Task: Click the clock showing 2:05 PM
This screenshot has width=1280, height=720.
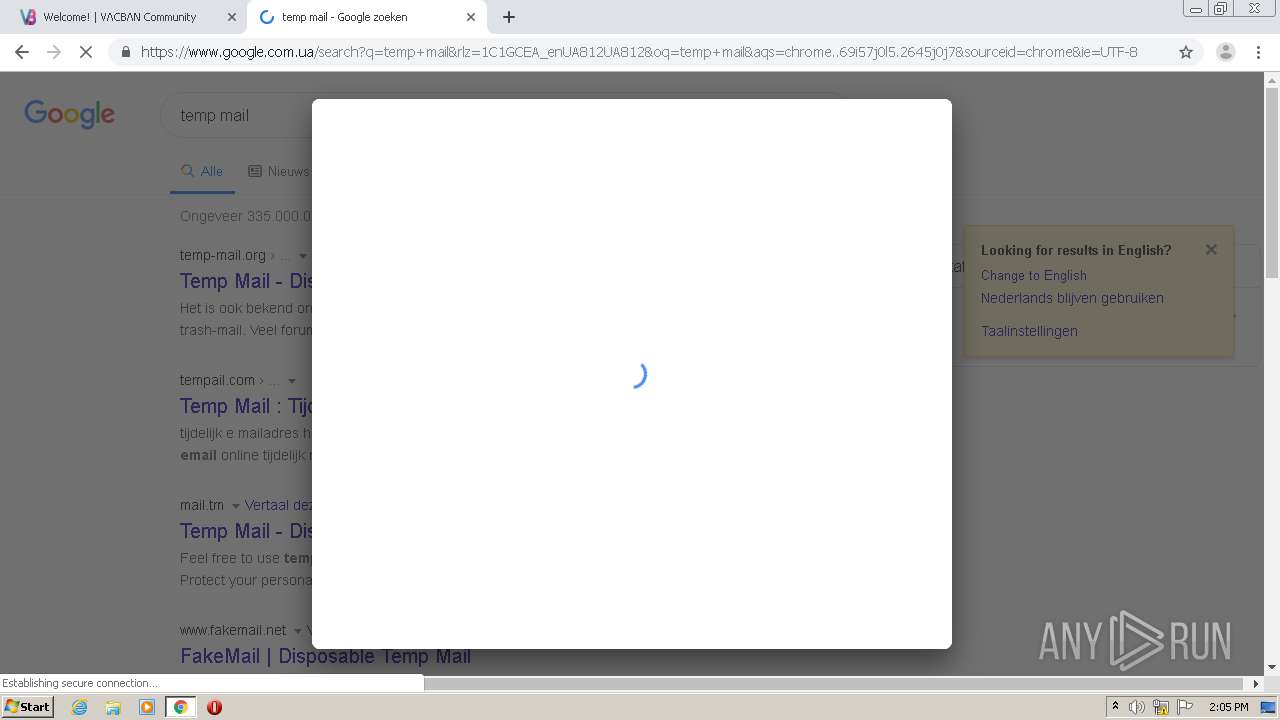Action: pyautogui.click(x=1228, y=707)
